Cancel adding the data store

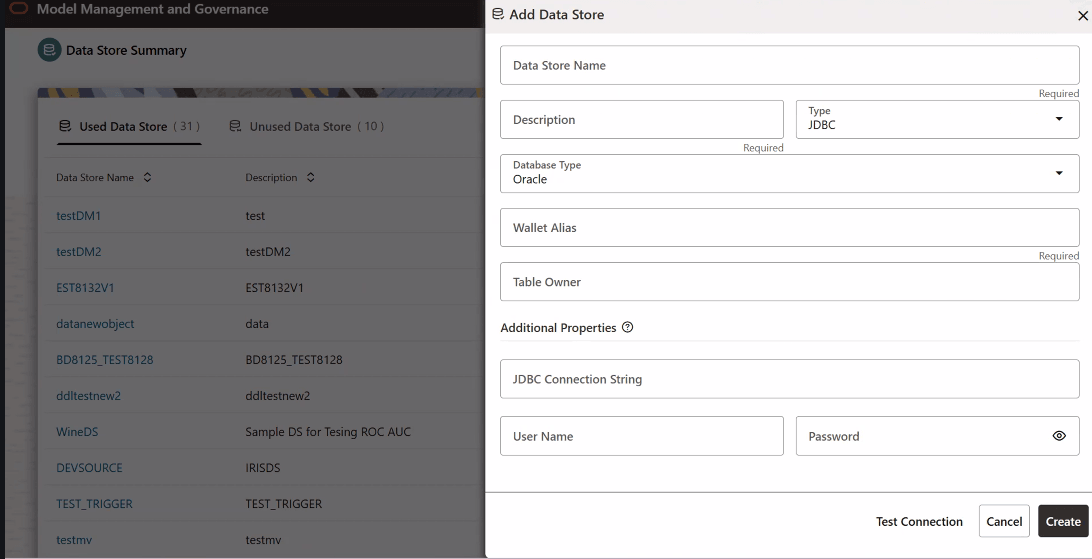[x=1004, y=521]
